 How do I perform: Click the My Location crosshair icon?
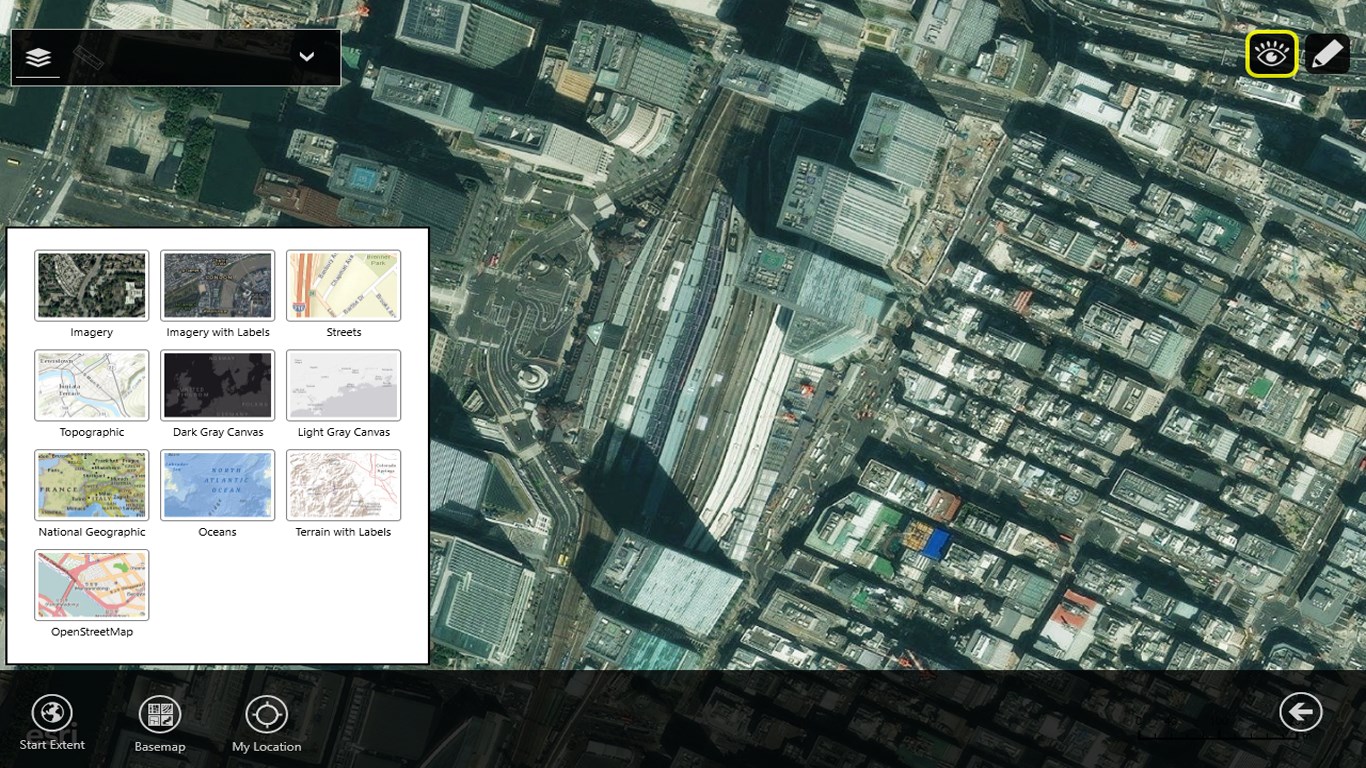click(266, 715)
